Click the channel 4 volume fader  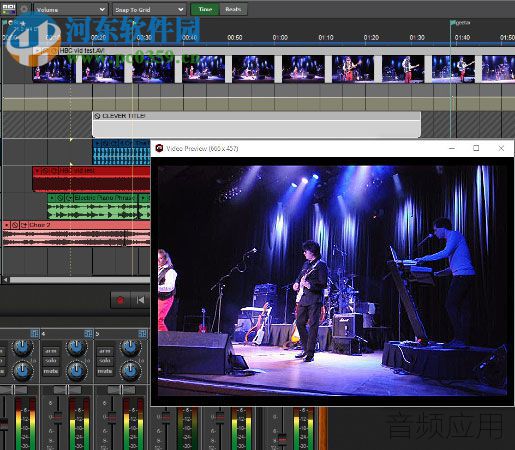58,417
